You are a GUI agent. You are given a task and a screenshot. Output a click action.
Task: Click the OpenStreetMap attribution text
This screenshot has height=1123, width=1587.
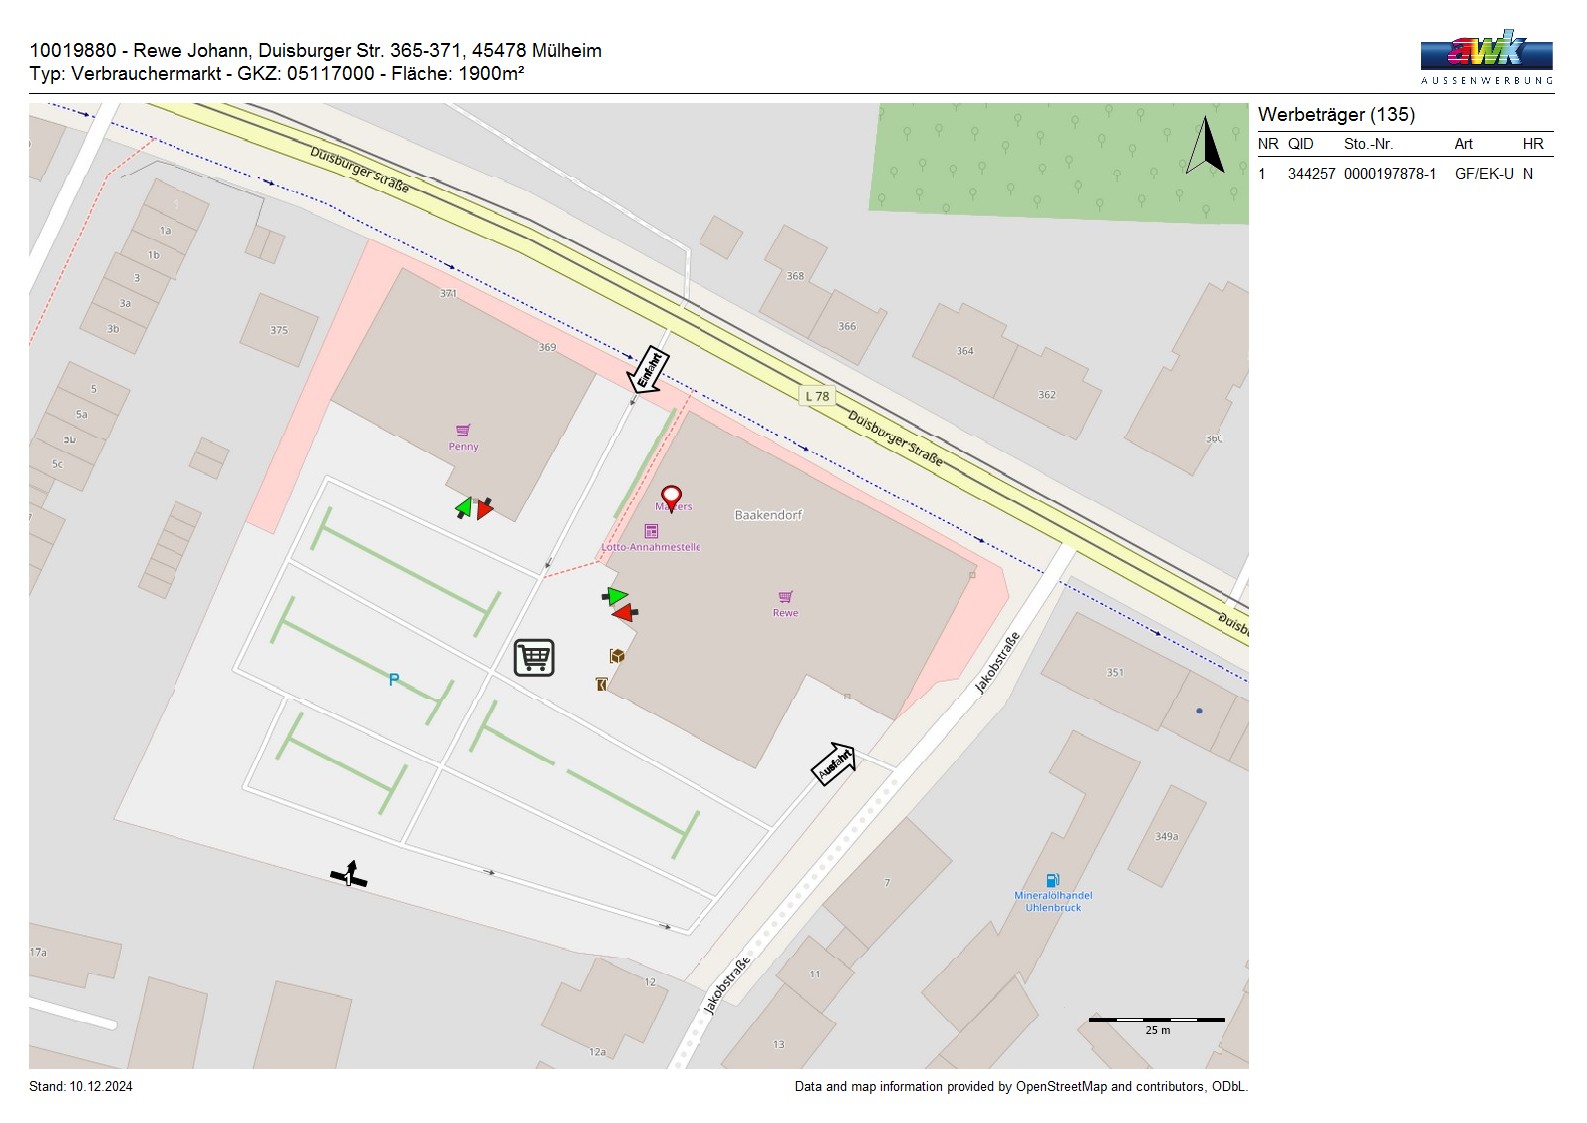pyautogui.click(x=1020, y=1087)
